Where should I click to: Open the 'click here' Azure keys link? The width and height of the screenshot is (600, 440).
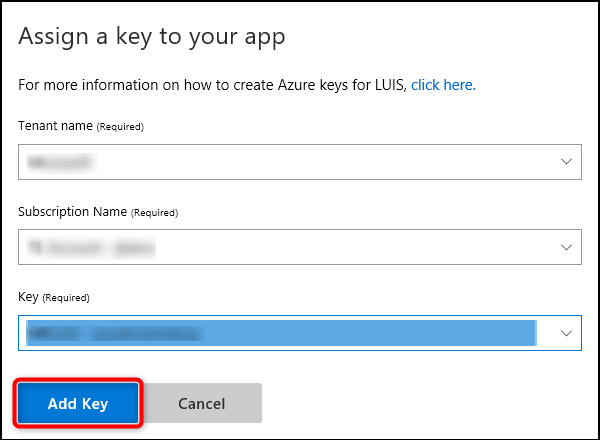coord(443,86)
